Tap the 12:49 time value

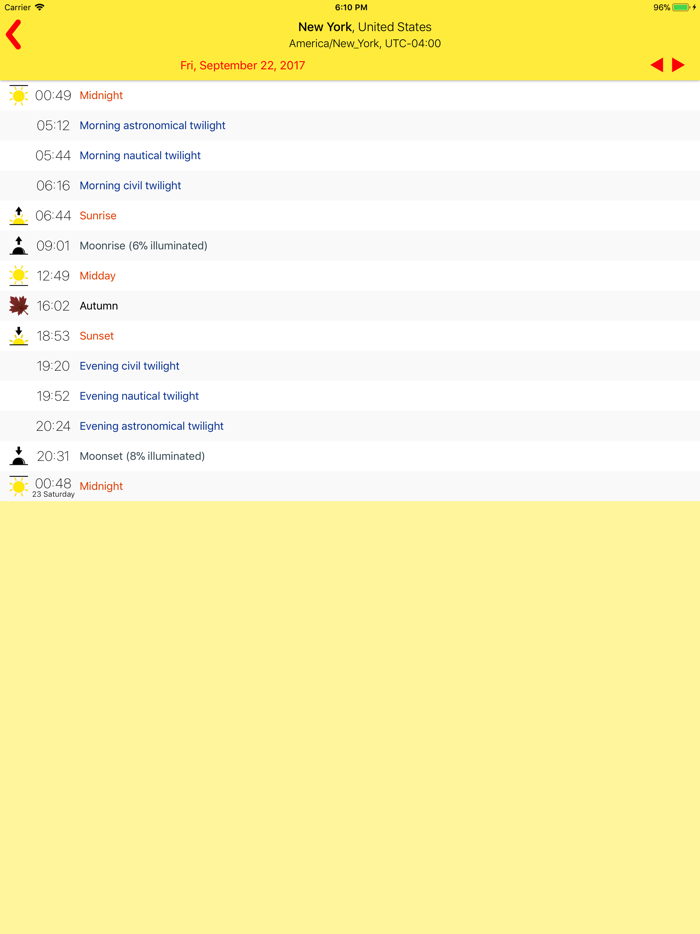point(53,276)
